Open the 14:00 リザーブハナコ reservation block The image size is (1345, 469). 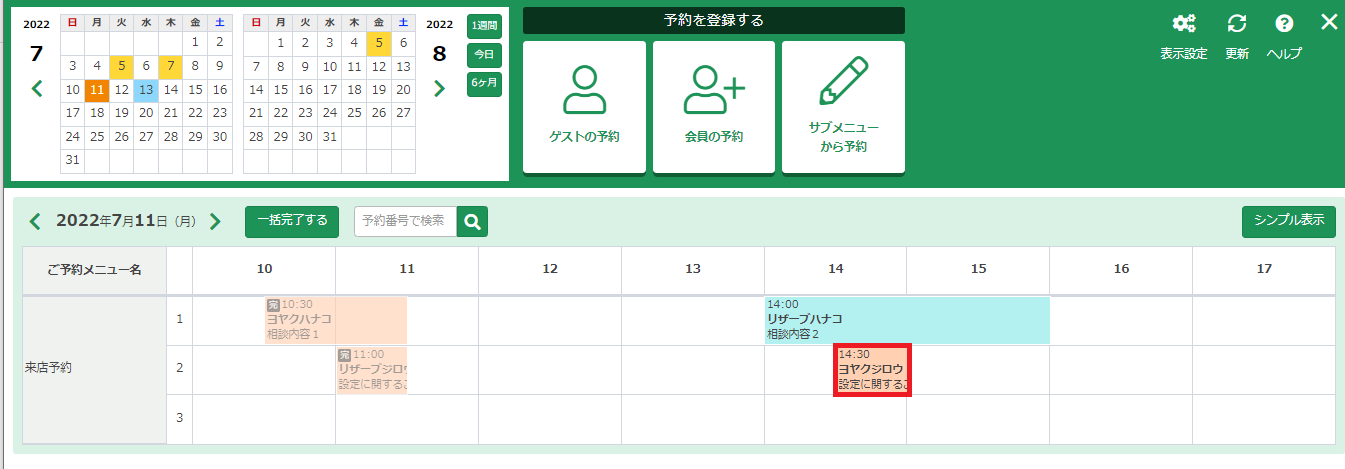906,320
